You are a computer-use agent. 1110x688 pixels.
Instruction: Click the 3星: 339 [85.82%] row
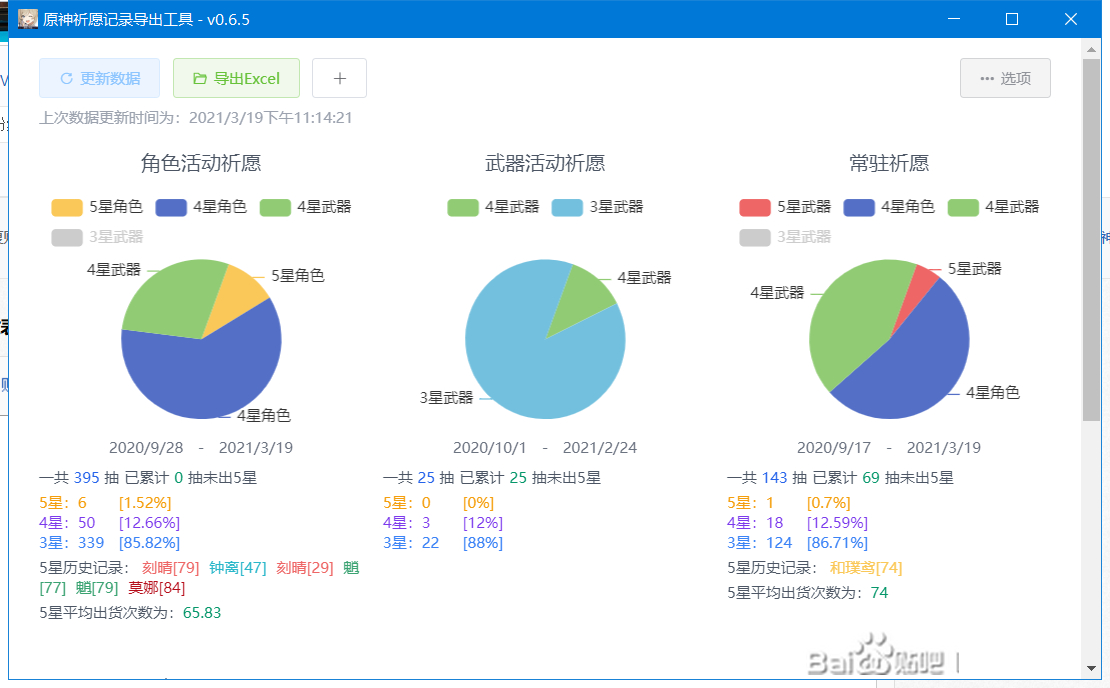[110, 542]
